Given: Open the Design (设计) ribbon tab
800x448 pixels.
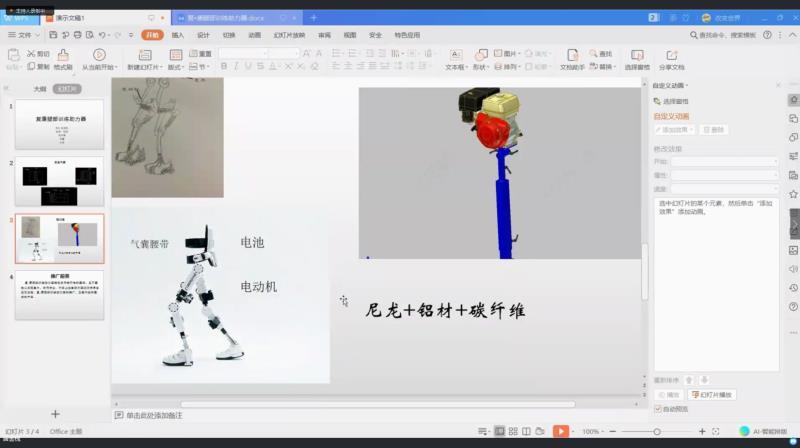Looking at the screenshot, I should 203,35.
